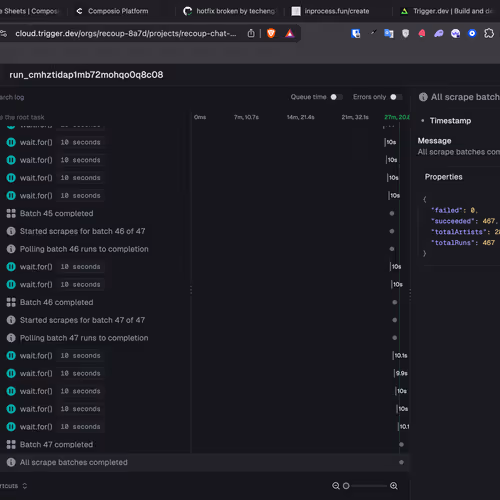Open the Brave shields lion icon
Image resolution: width=500 pixels, height=500 pixels.
271,33
